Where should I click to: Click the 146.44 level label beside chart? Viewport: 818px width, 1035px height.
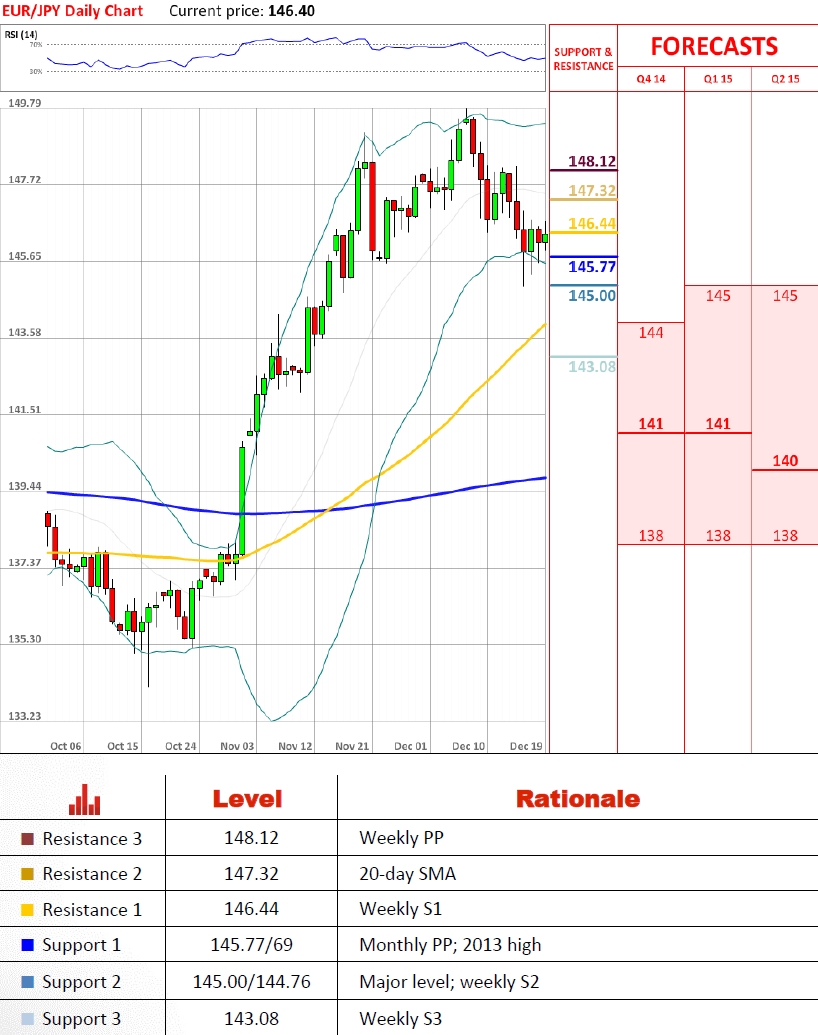tap(592, 223)
